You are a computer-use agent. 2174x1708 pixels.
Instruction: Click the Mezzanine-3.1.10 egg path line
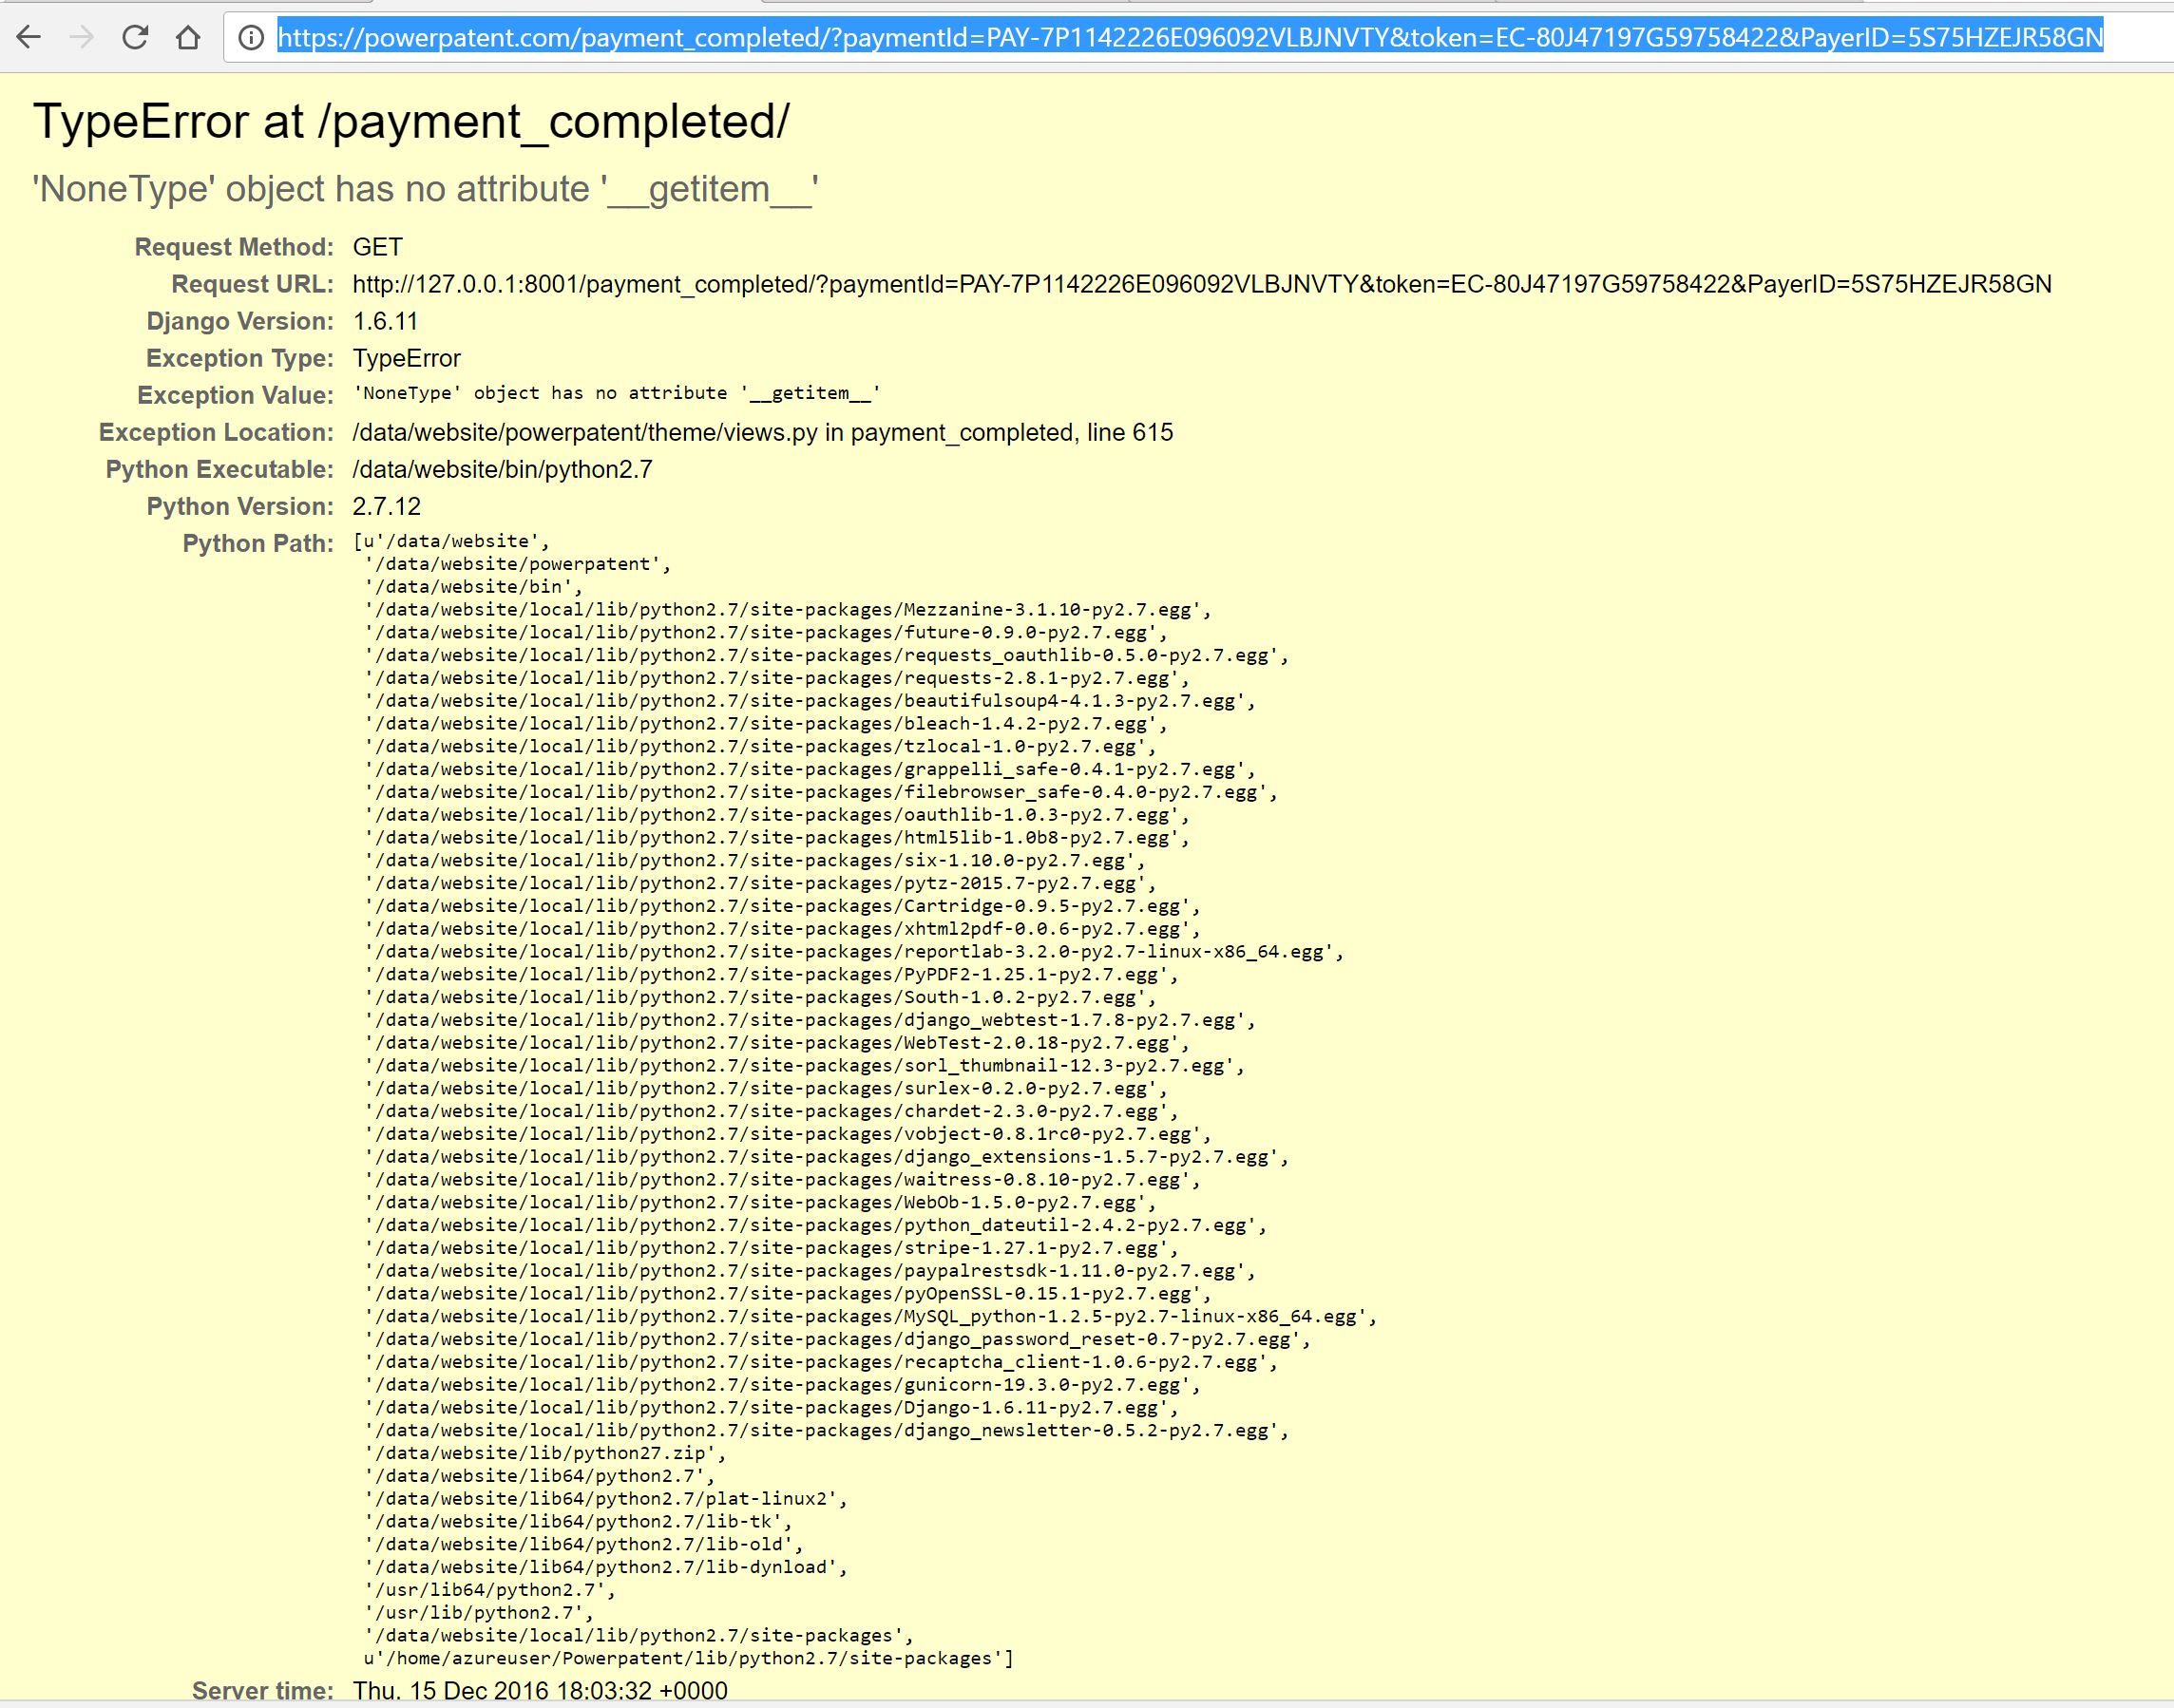coord(788,610)
